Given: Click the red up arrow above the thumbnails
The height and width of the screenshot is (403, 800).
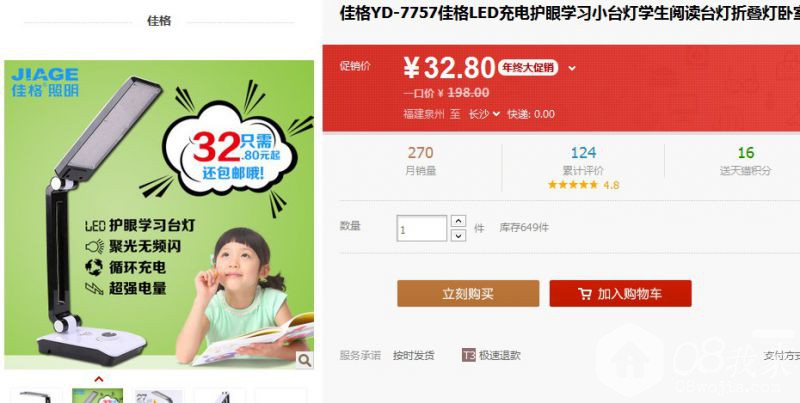Looking at the screenshot, I should (99, 379).
